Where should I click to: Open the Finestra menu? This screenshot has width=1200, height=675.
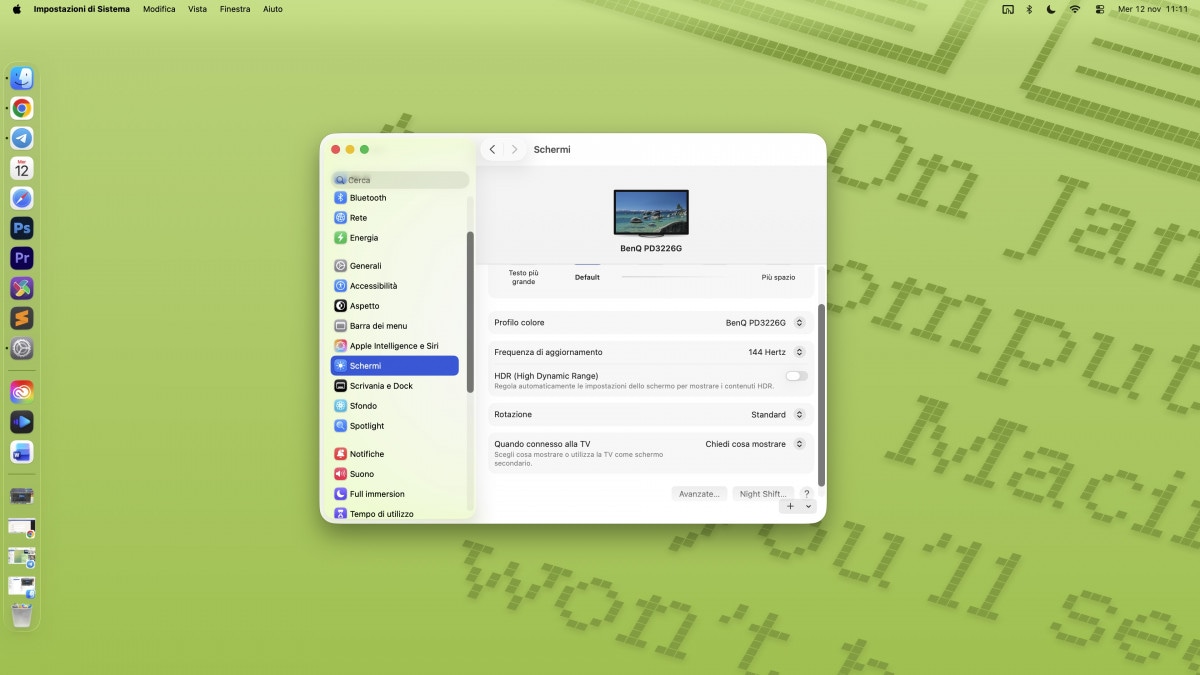[235, 9]
